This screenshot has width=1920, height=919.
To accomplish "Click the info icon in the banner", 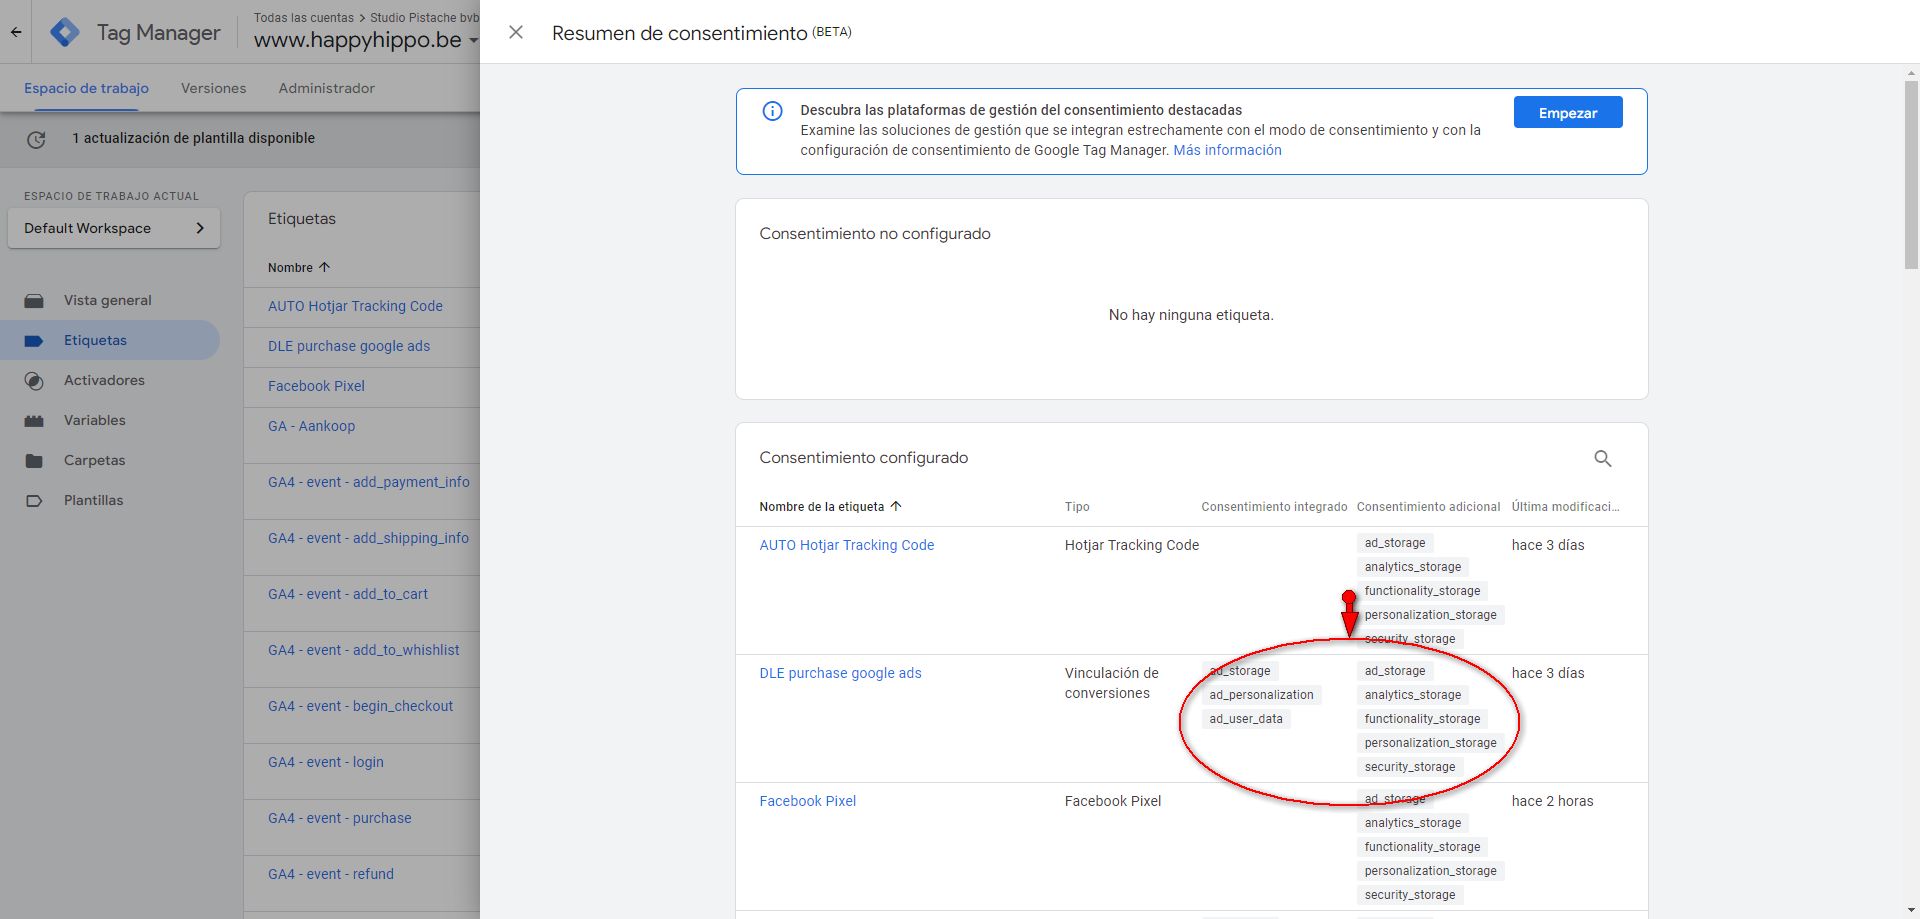I will click(x=772, y=111).
